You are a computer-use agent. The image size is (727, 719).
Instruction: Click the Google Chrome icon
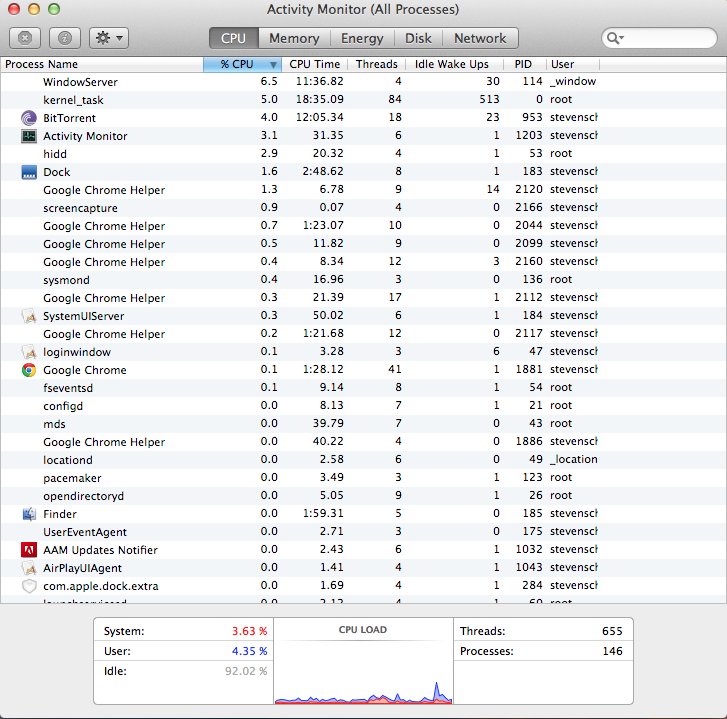coord(29,370)
